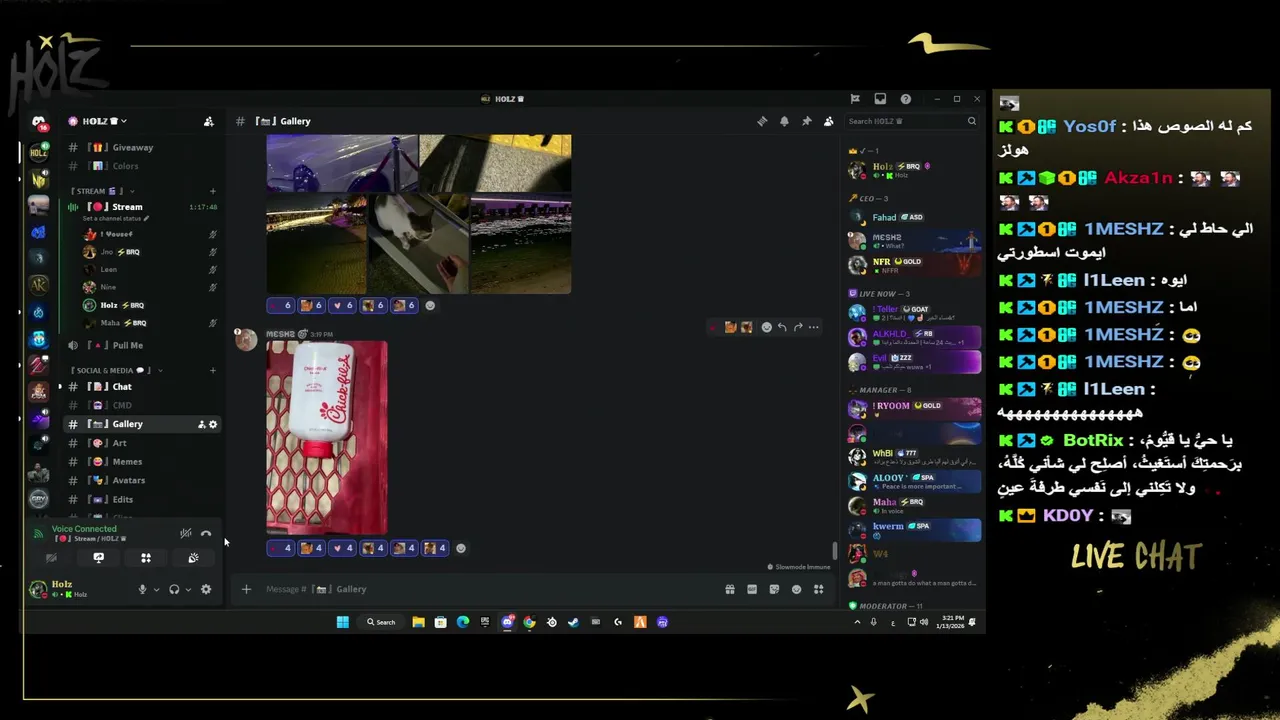This screenshot has height=720, width=1280.
Task: Open microphone input options arrow
Action: [156, 589]
